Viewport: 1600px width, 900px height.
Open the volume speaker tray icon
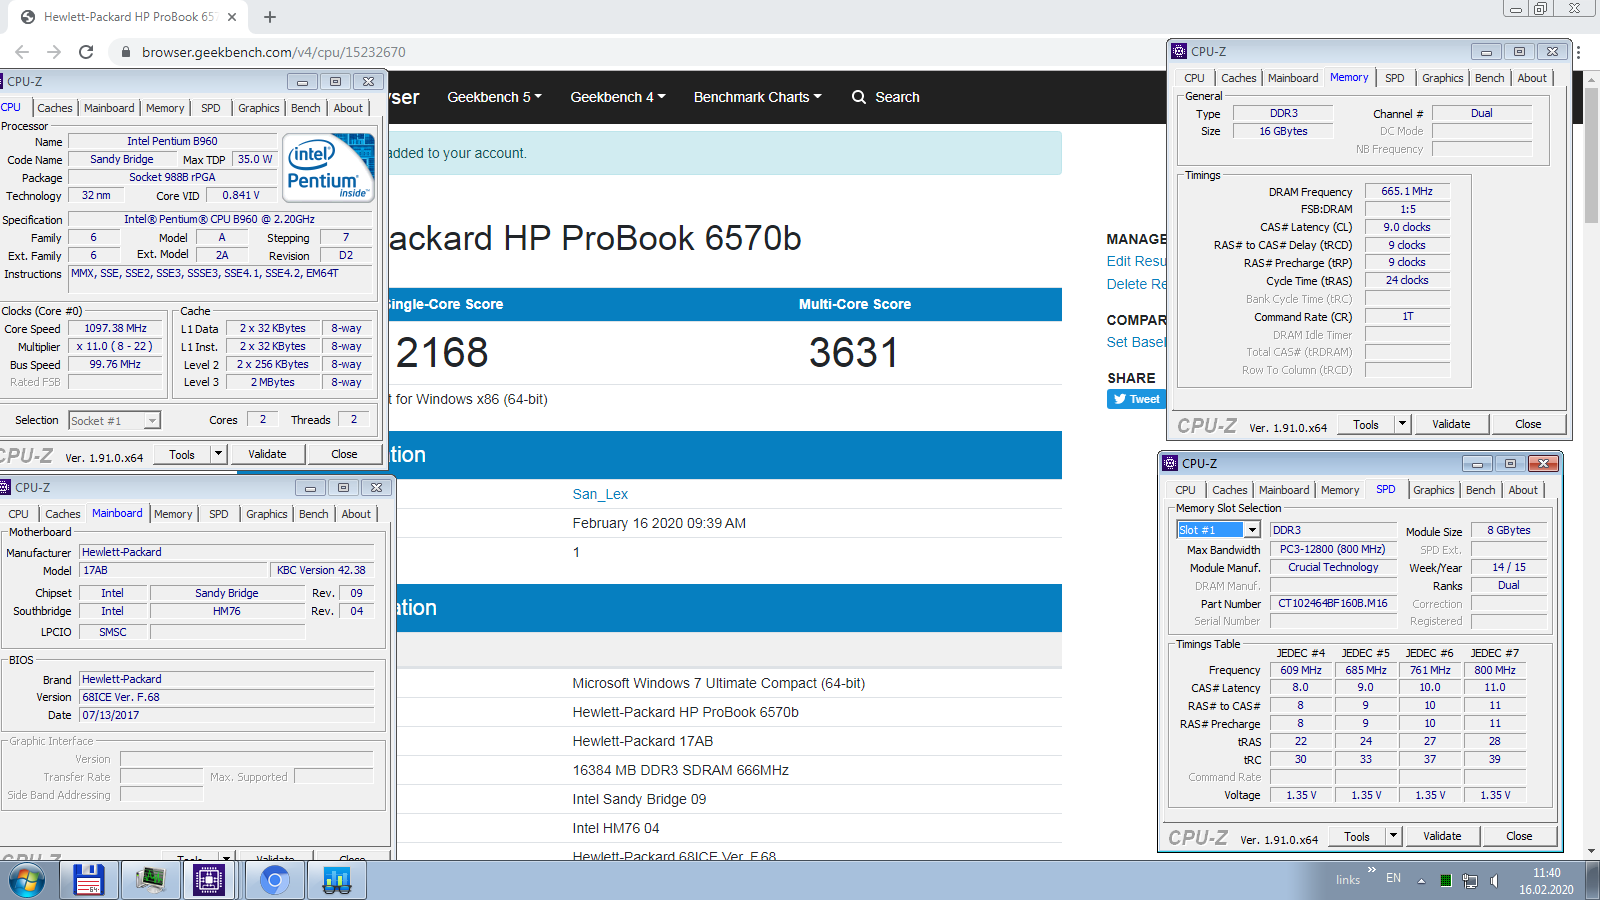(1494, 881)
